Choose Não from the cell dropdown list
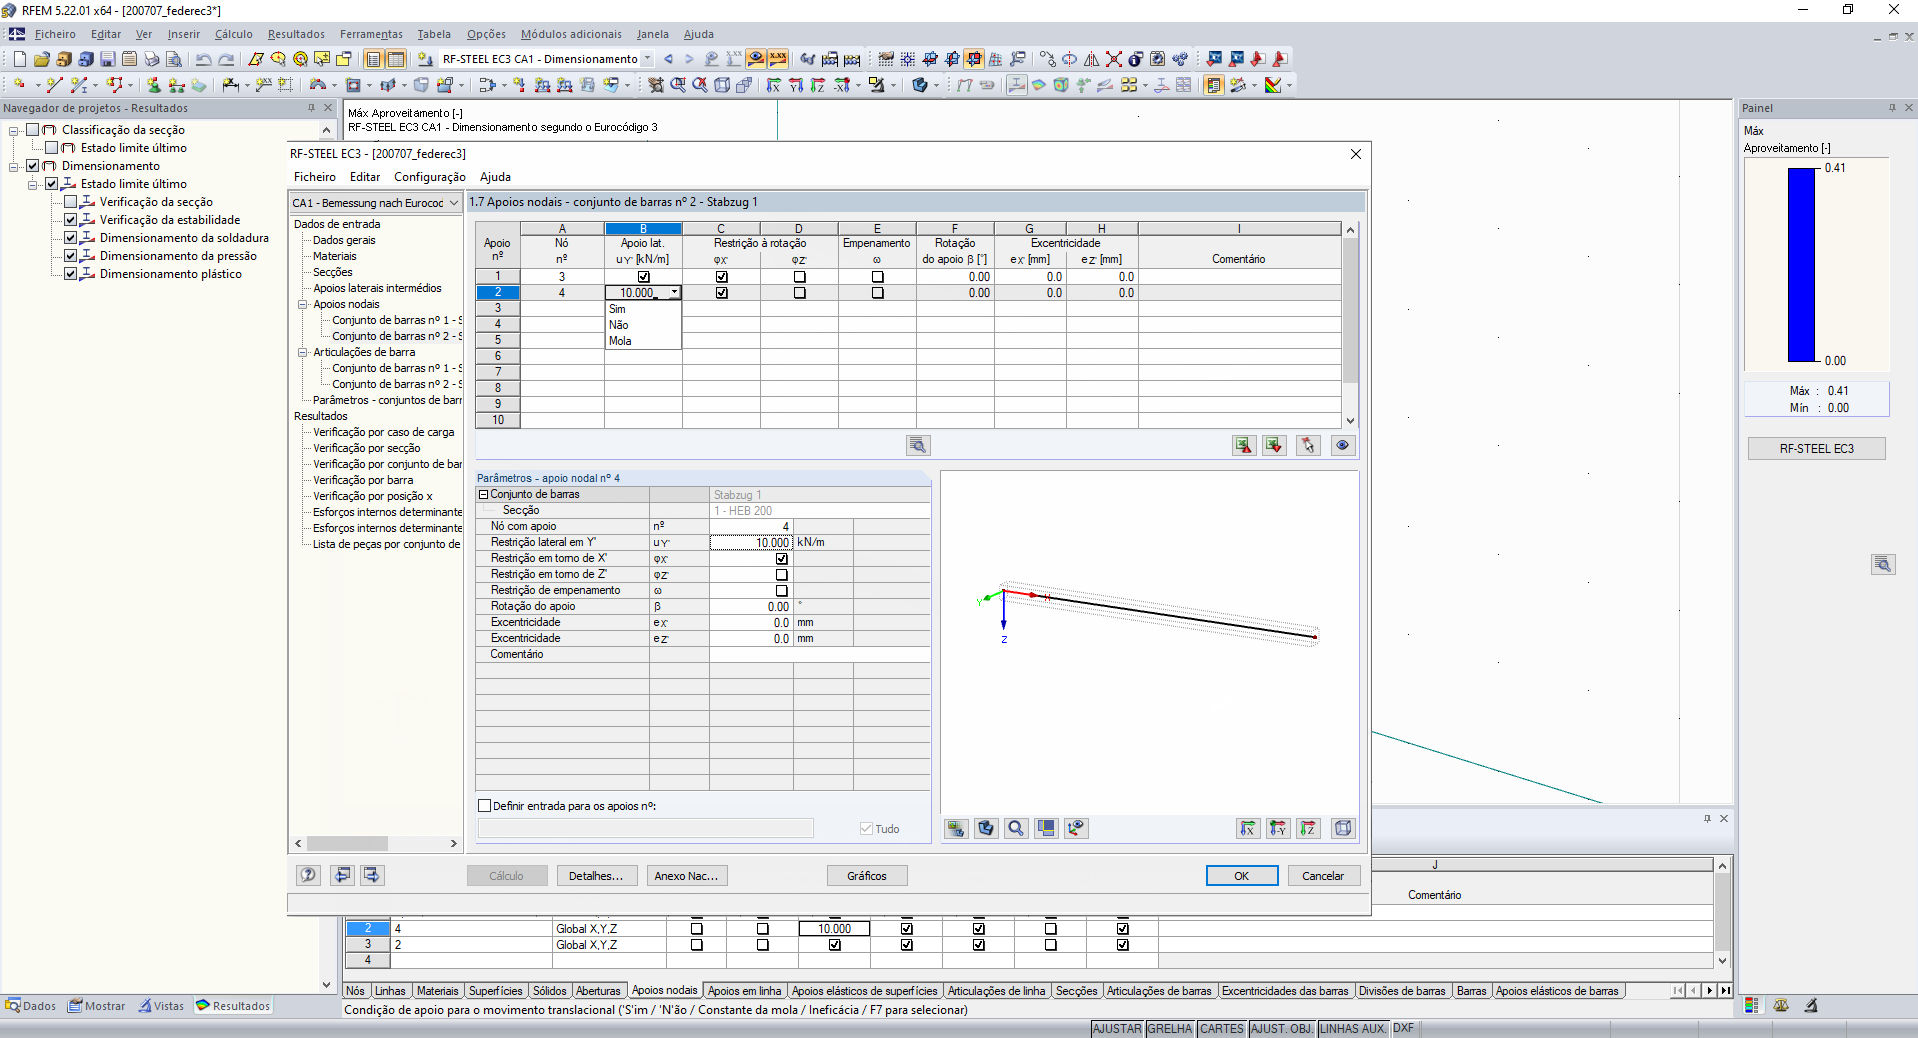The image size is (1918, 1038). coord(643,325)
